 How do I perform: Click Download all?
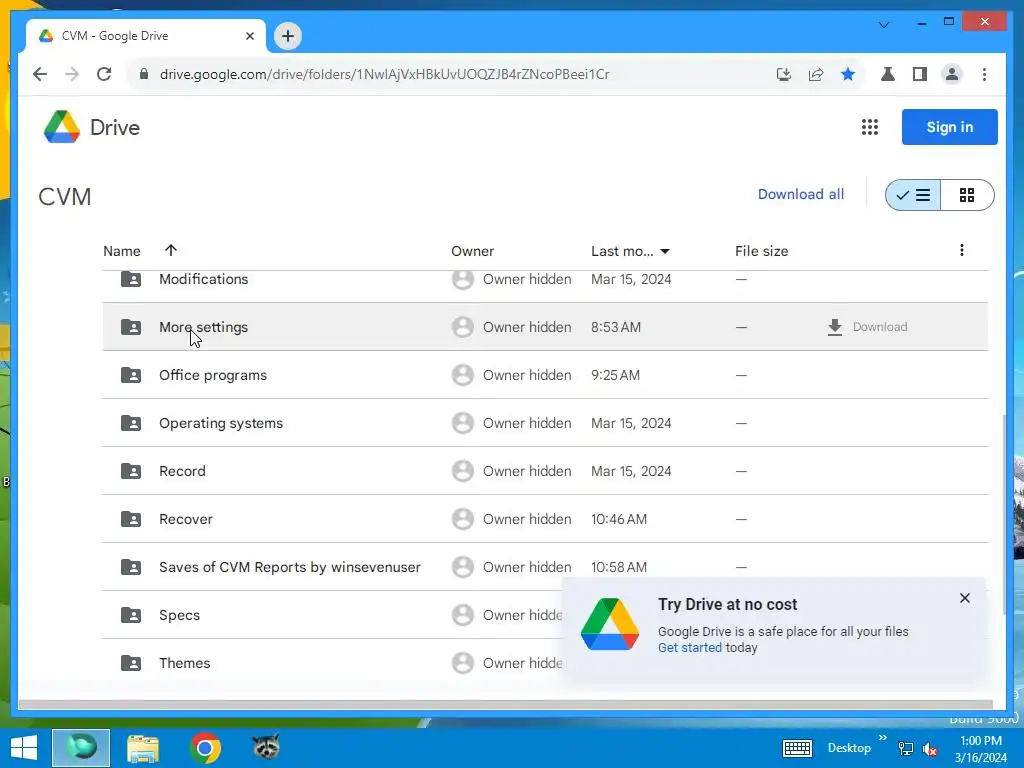tap(801, 194)
